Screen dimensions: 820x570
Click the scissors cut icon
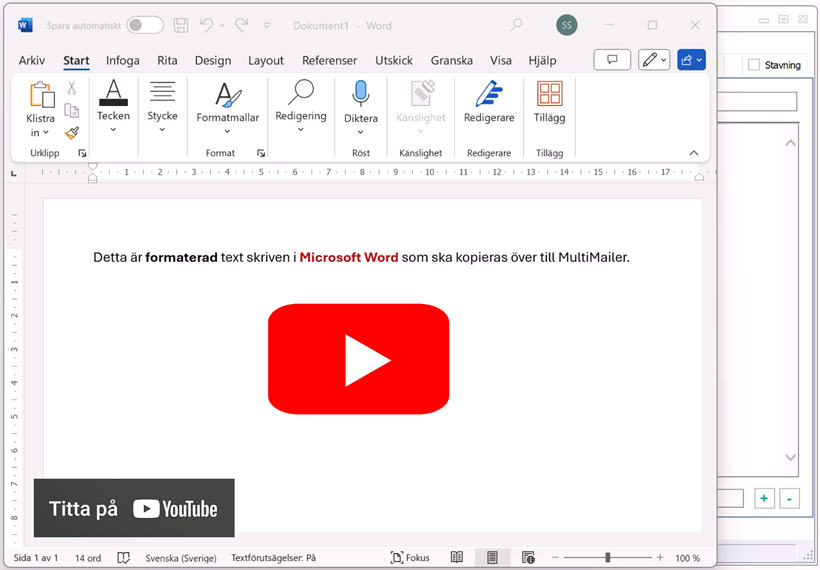(72, 88)
